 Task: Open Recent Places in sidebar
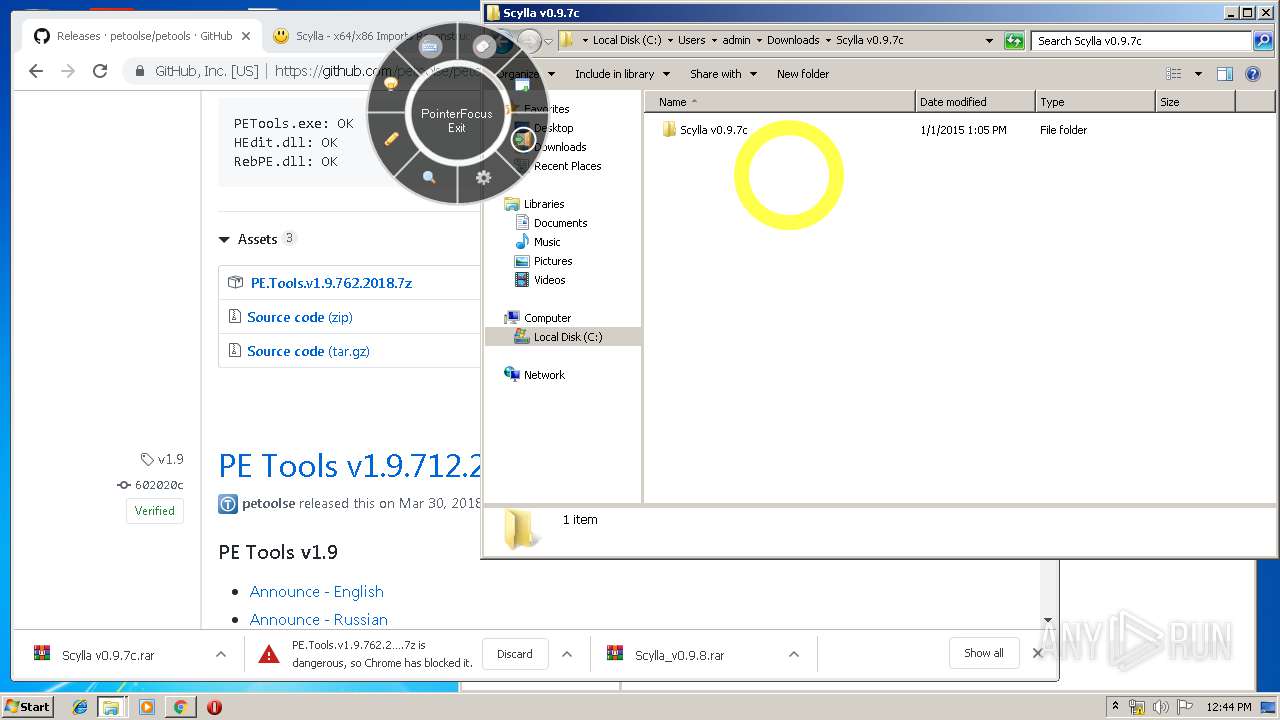coord(567,166)
